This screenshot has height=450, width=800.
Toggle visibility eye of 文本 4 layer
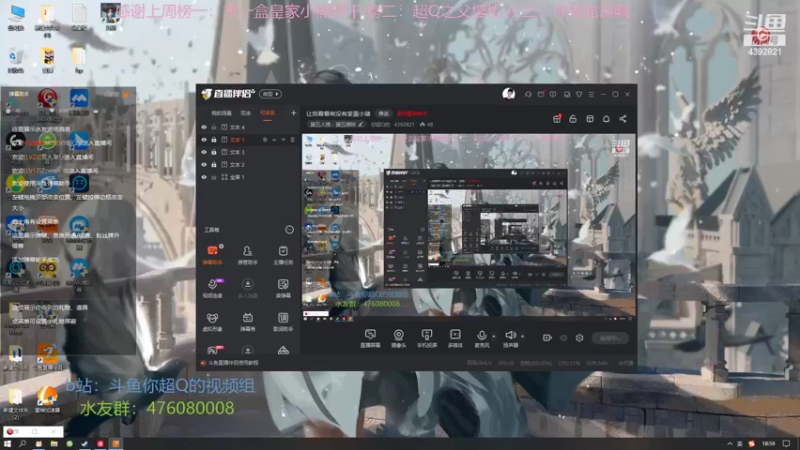coord(204,127)
